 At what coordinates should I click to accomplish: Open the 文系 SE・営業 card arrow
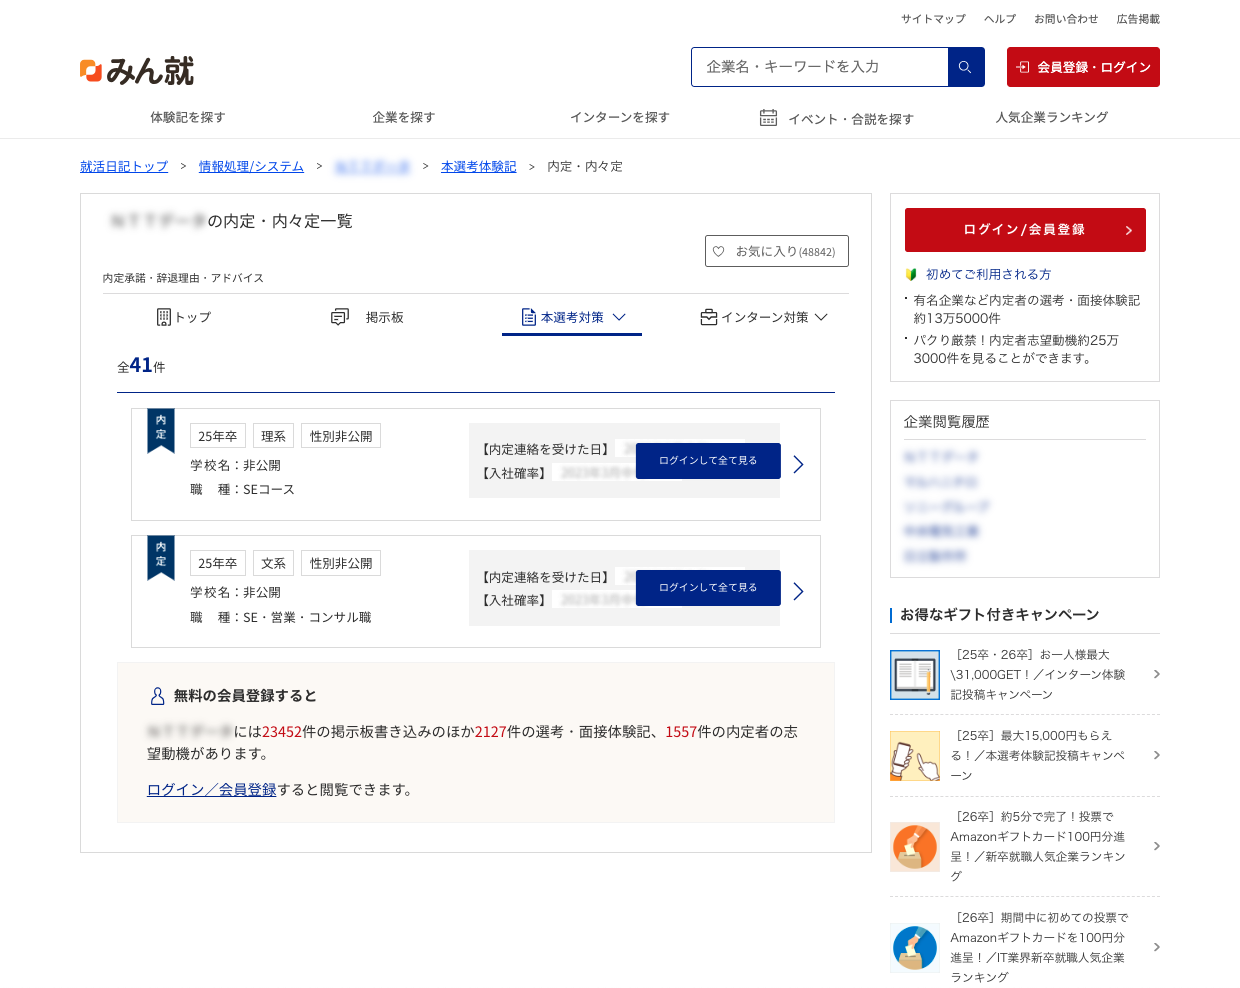[x=798, y=591]
